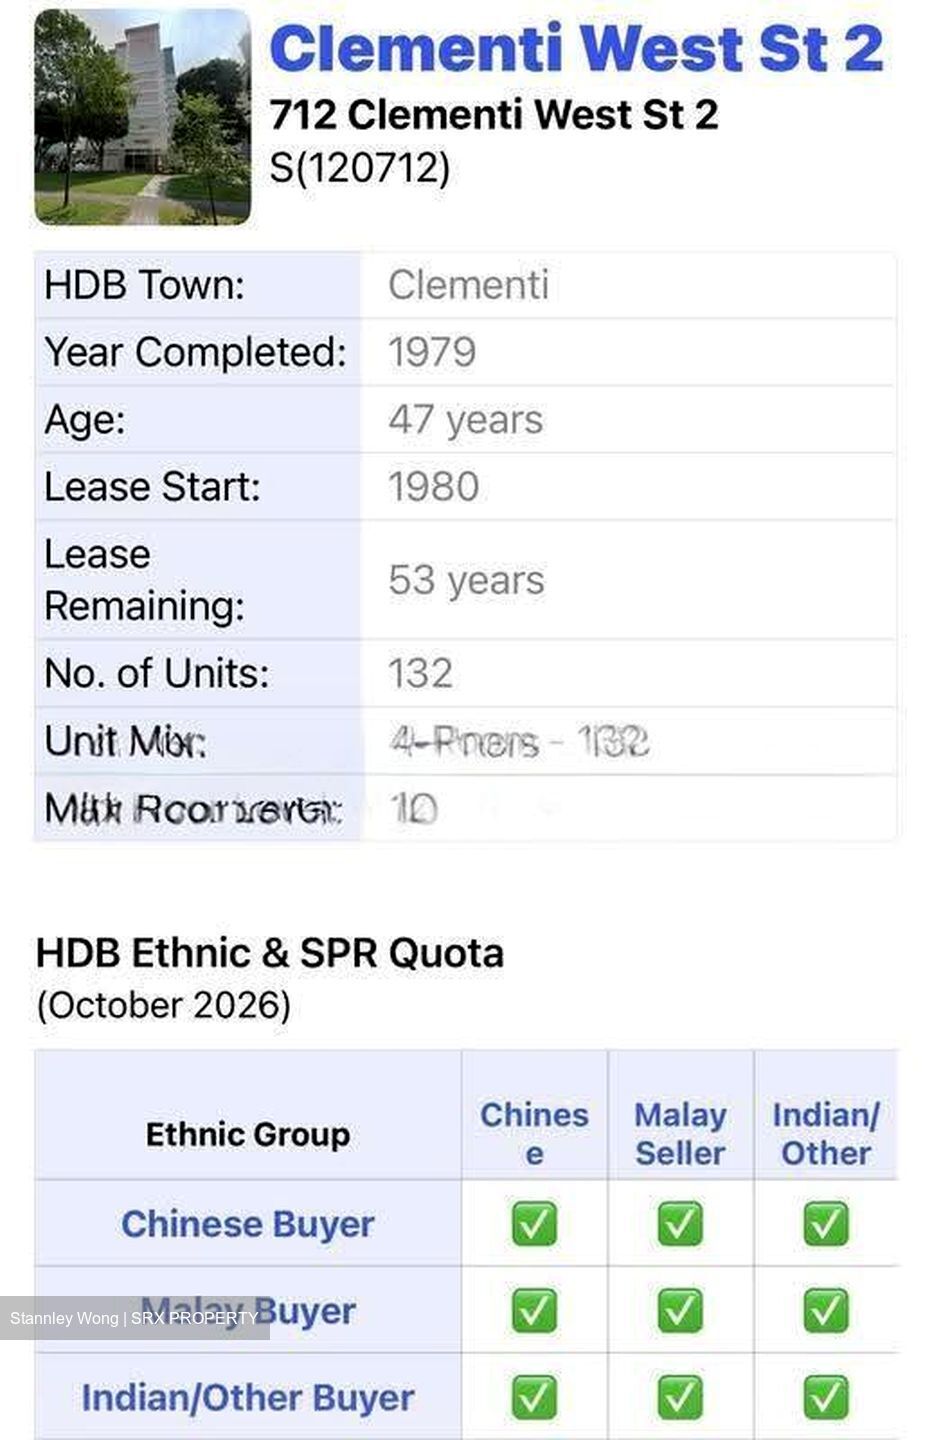The image size is (932, 1440).
Task: Click the Chinese Buyer to Indian/Other checkmark
Action: coord(826,1223)
